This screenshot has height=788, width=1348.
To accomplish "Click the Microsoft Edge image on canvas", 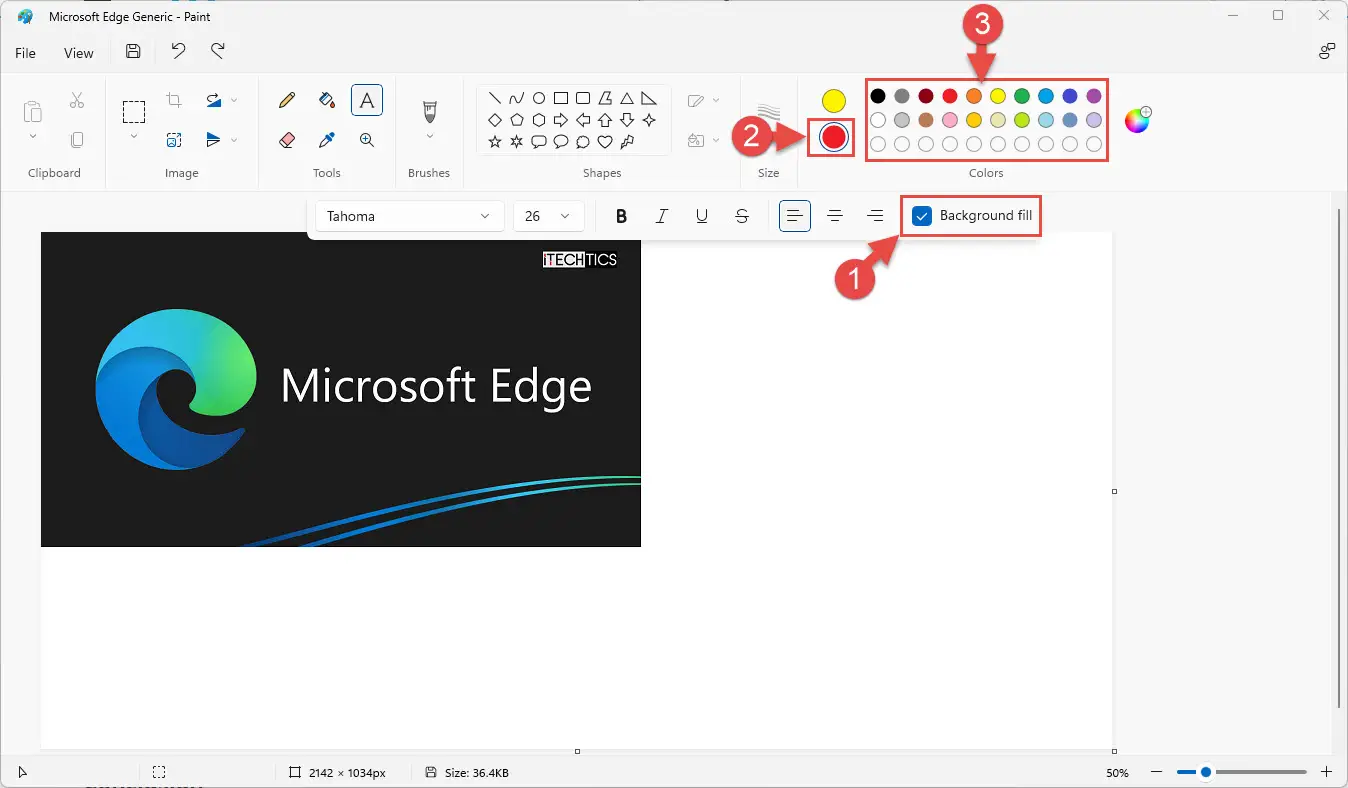I will pyautogui.click(x=341, y=389).
